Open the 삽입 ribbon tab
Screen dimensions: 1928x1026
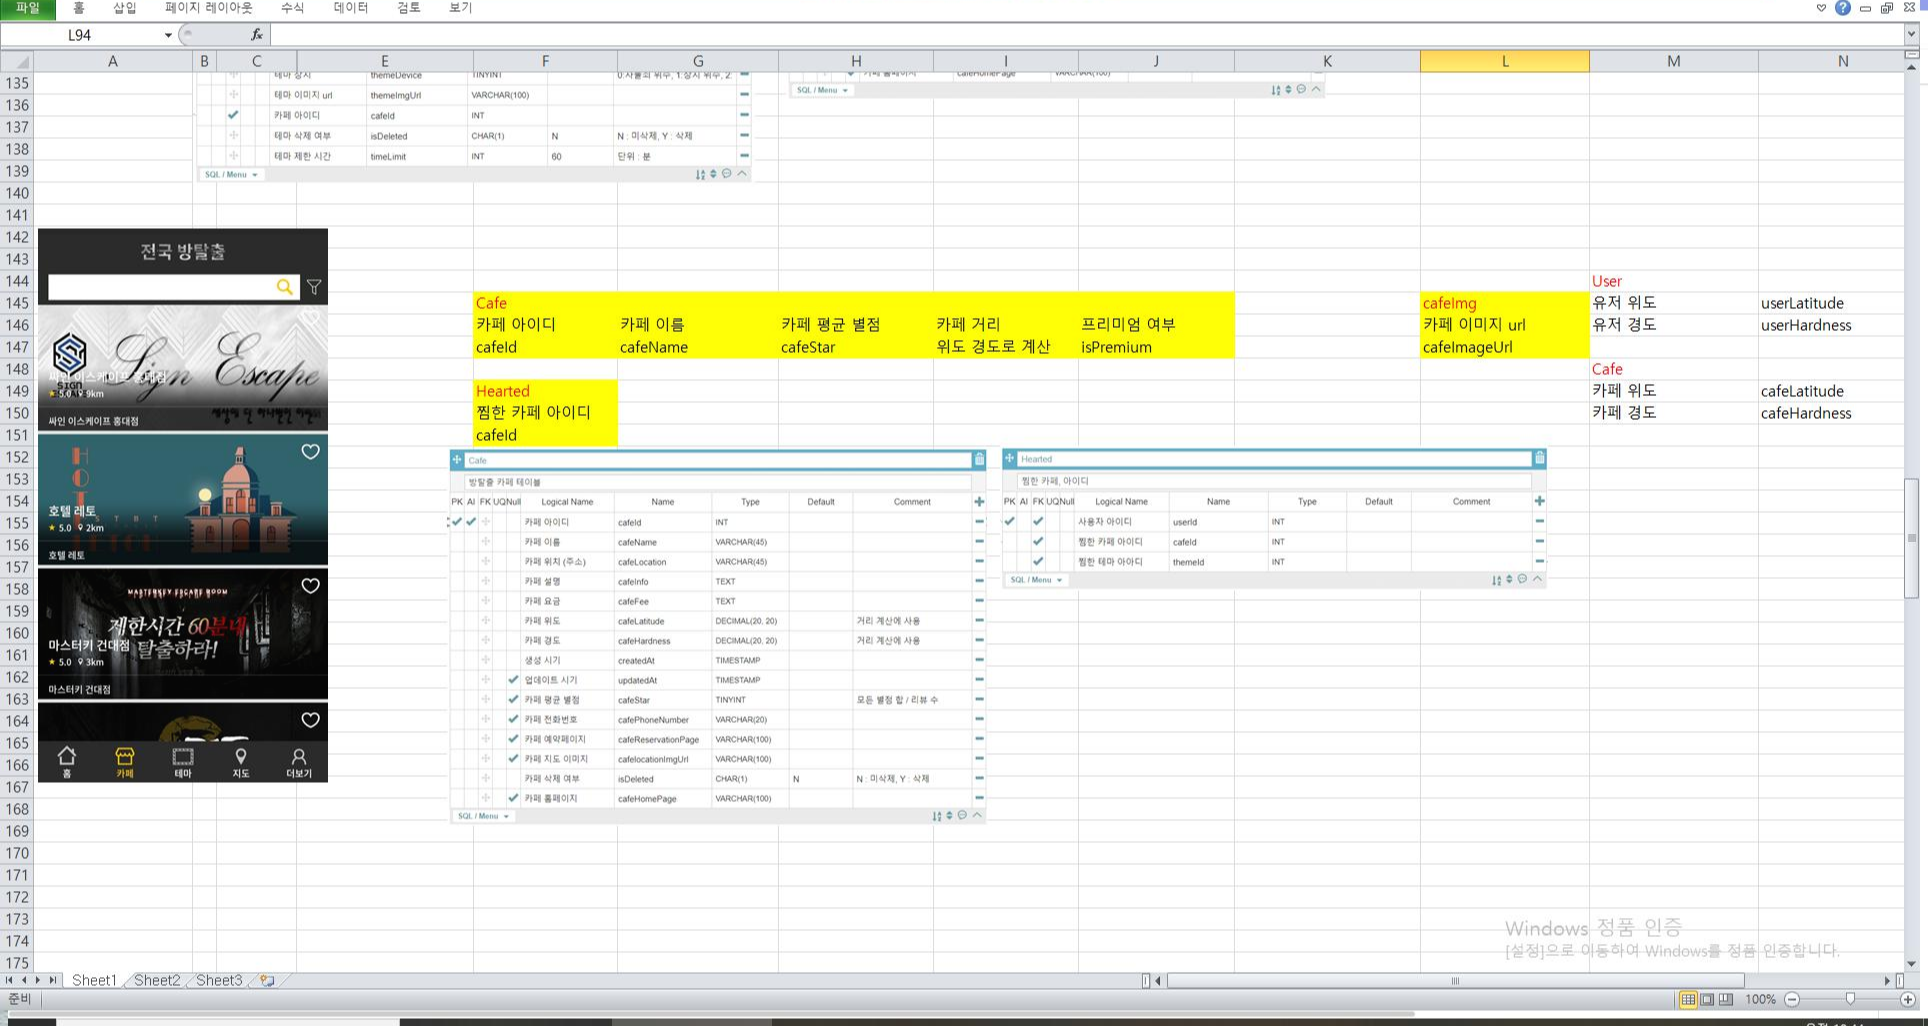click(x=124, y=8)
